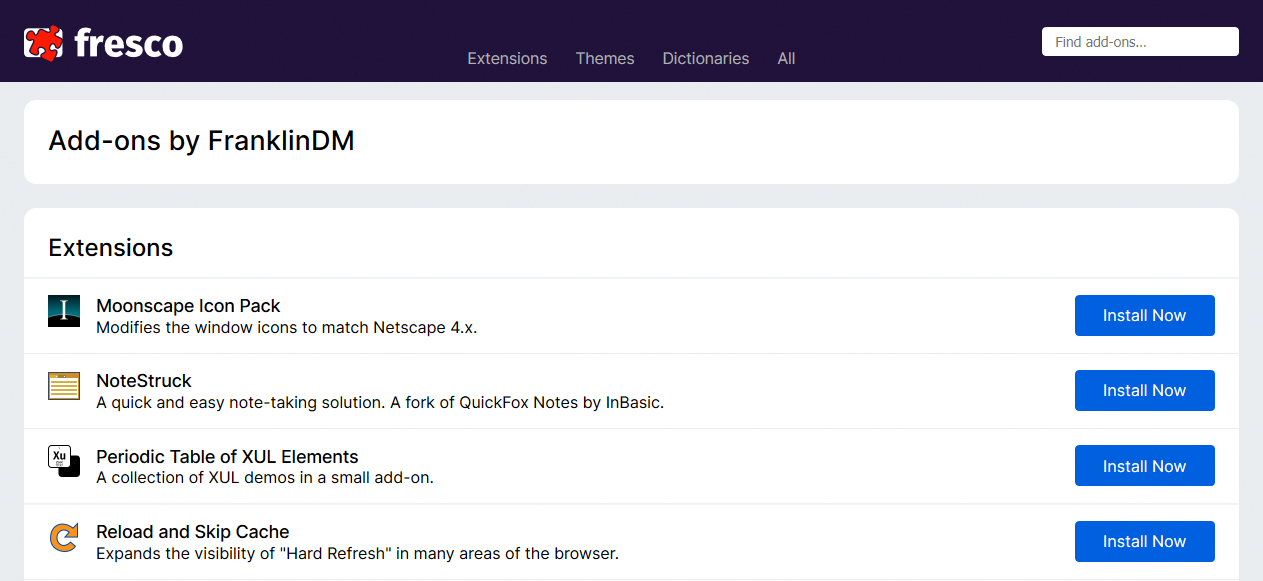The image size is (1263, 581).
Task: Select the All category in navigation
Action: tap(786, 58)
